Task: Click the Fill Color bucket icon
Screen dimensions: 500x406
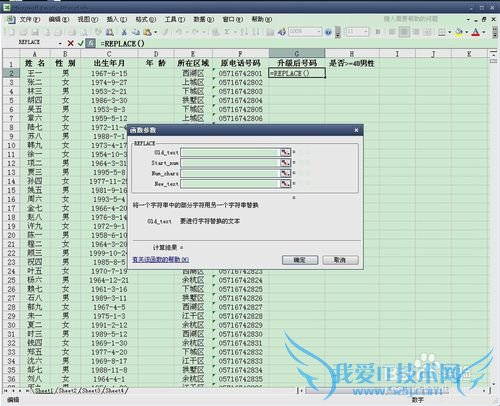Action: pos(459,32)
